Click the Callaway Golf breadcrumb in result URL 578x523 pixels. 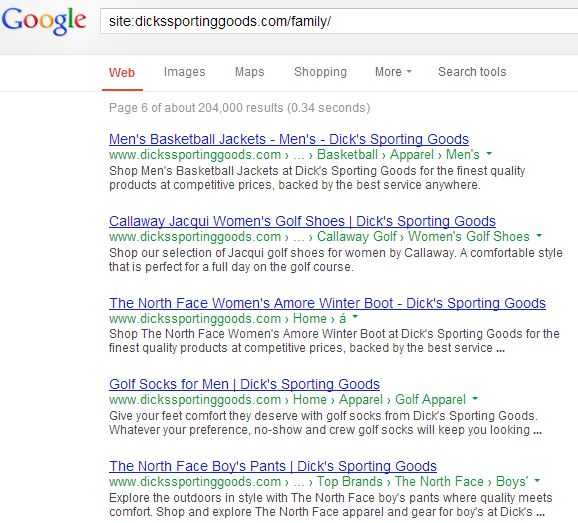pyautogui.click(x=356, y=236)
